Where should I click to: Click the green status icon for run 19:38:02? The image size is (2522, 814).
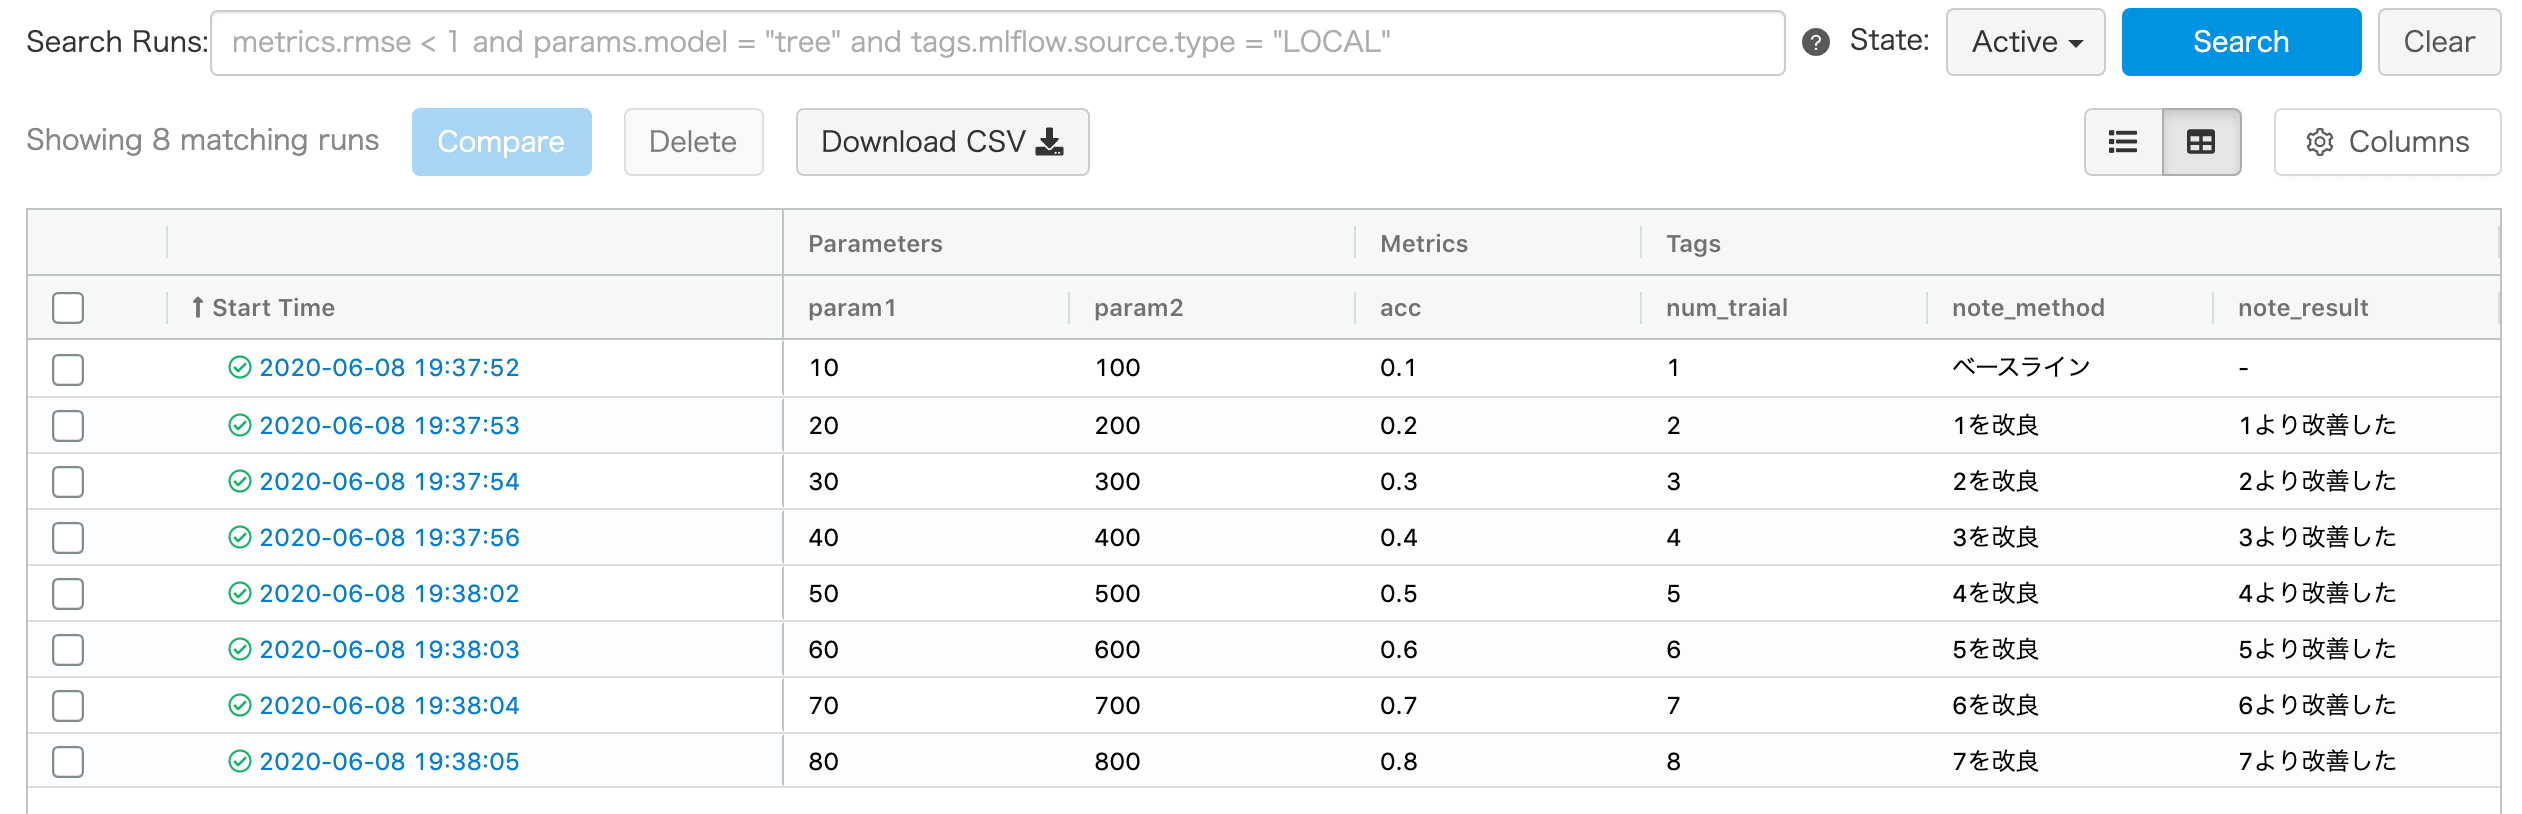coord(240,593)
